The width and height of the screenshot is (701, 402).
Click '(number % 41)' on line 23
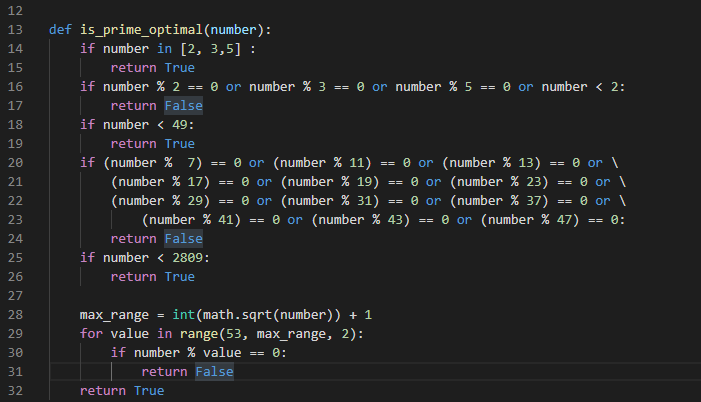coord(191,220)
